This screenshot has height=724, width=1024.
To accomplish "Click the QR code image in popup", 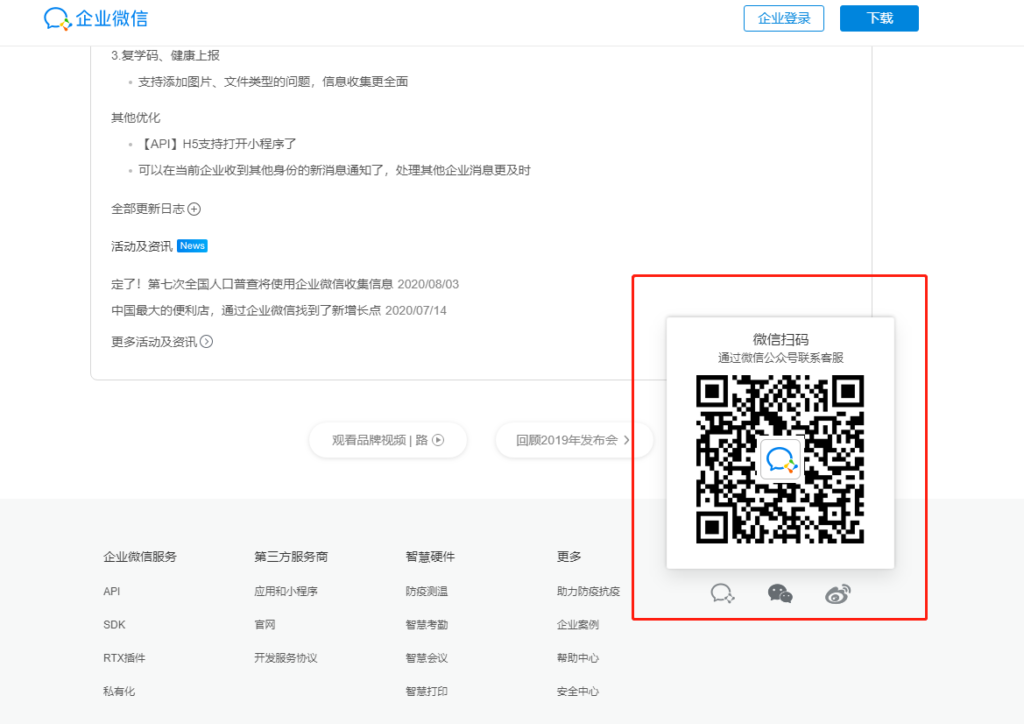I will (780, 459).
